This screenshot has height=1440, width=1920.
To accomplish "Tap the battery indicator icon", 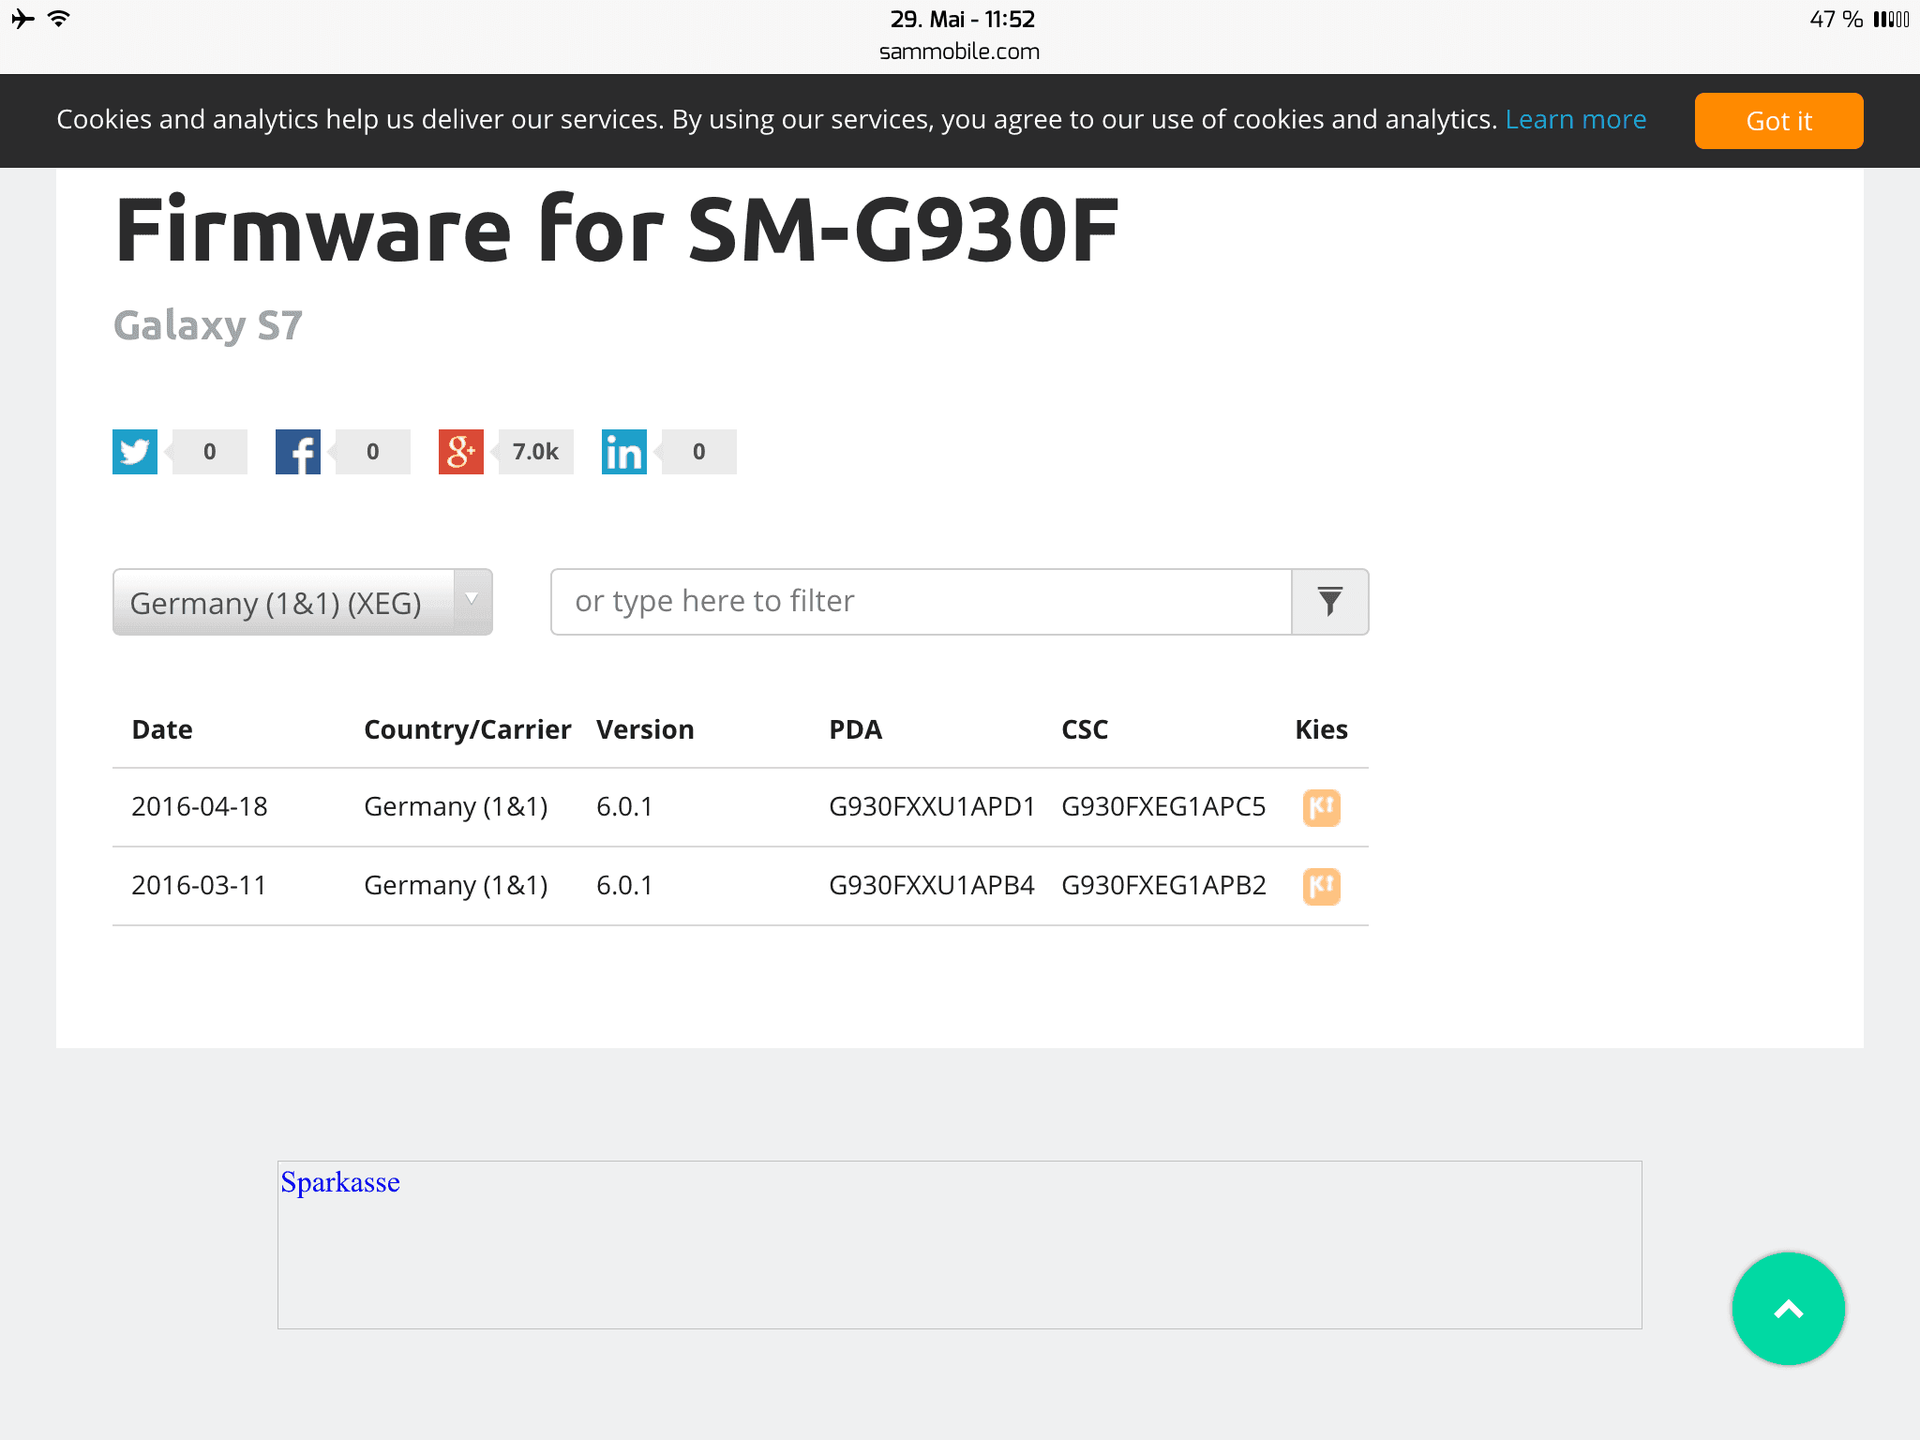I will point(1891,19).
